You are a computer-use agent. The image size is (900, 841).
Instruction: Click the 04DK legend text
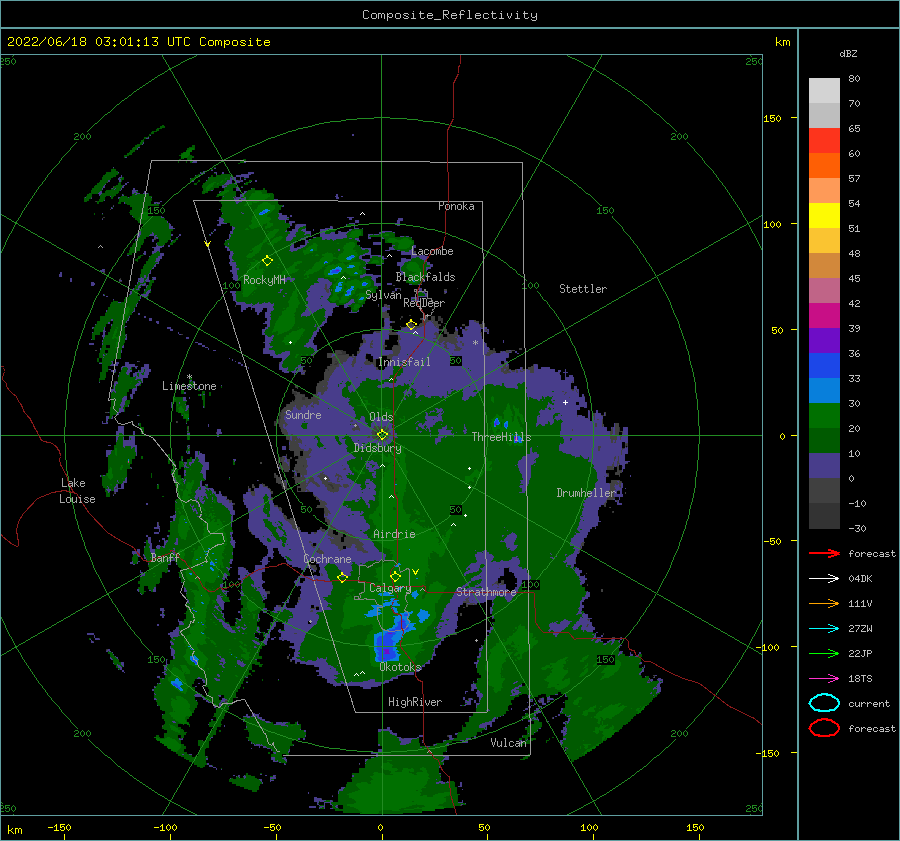(x=860, y=579)
